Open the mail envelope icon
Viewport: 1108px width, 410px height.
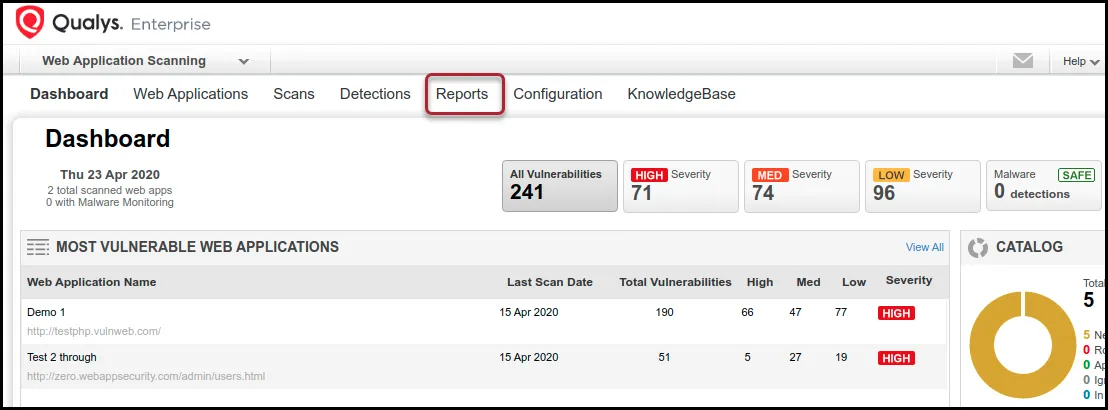coord(1022,61)
